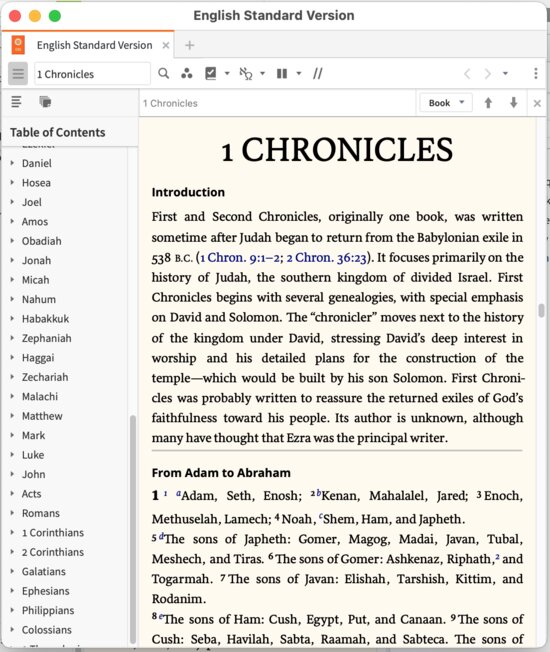Close the locator bar with X
The width and height of the screenshot is (550, 652).
point(537,103)
